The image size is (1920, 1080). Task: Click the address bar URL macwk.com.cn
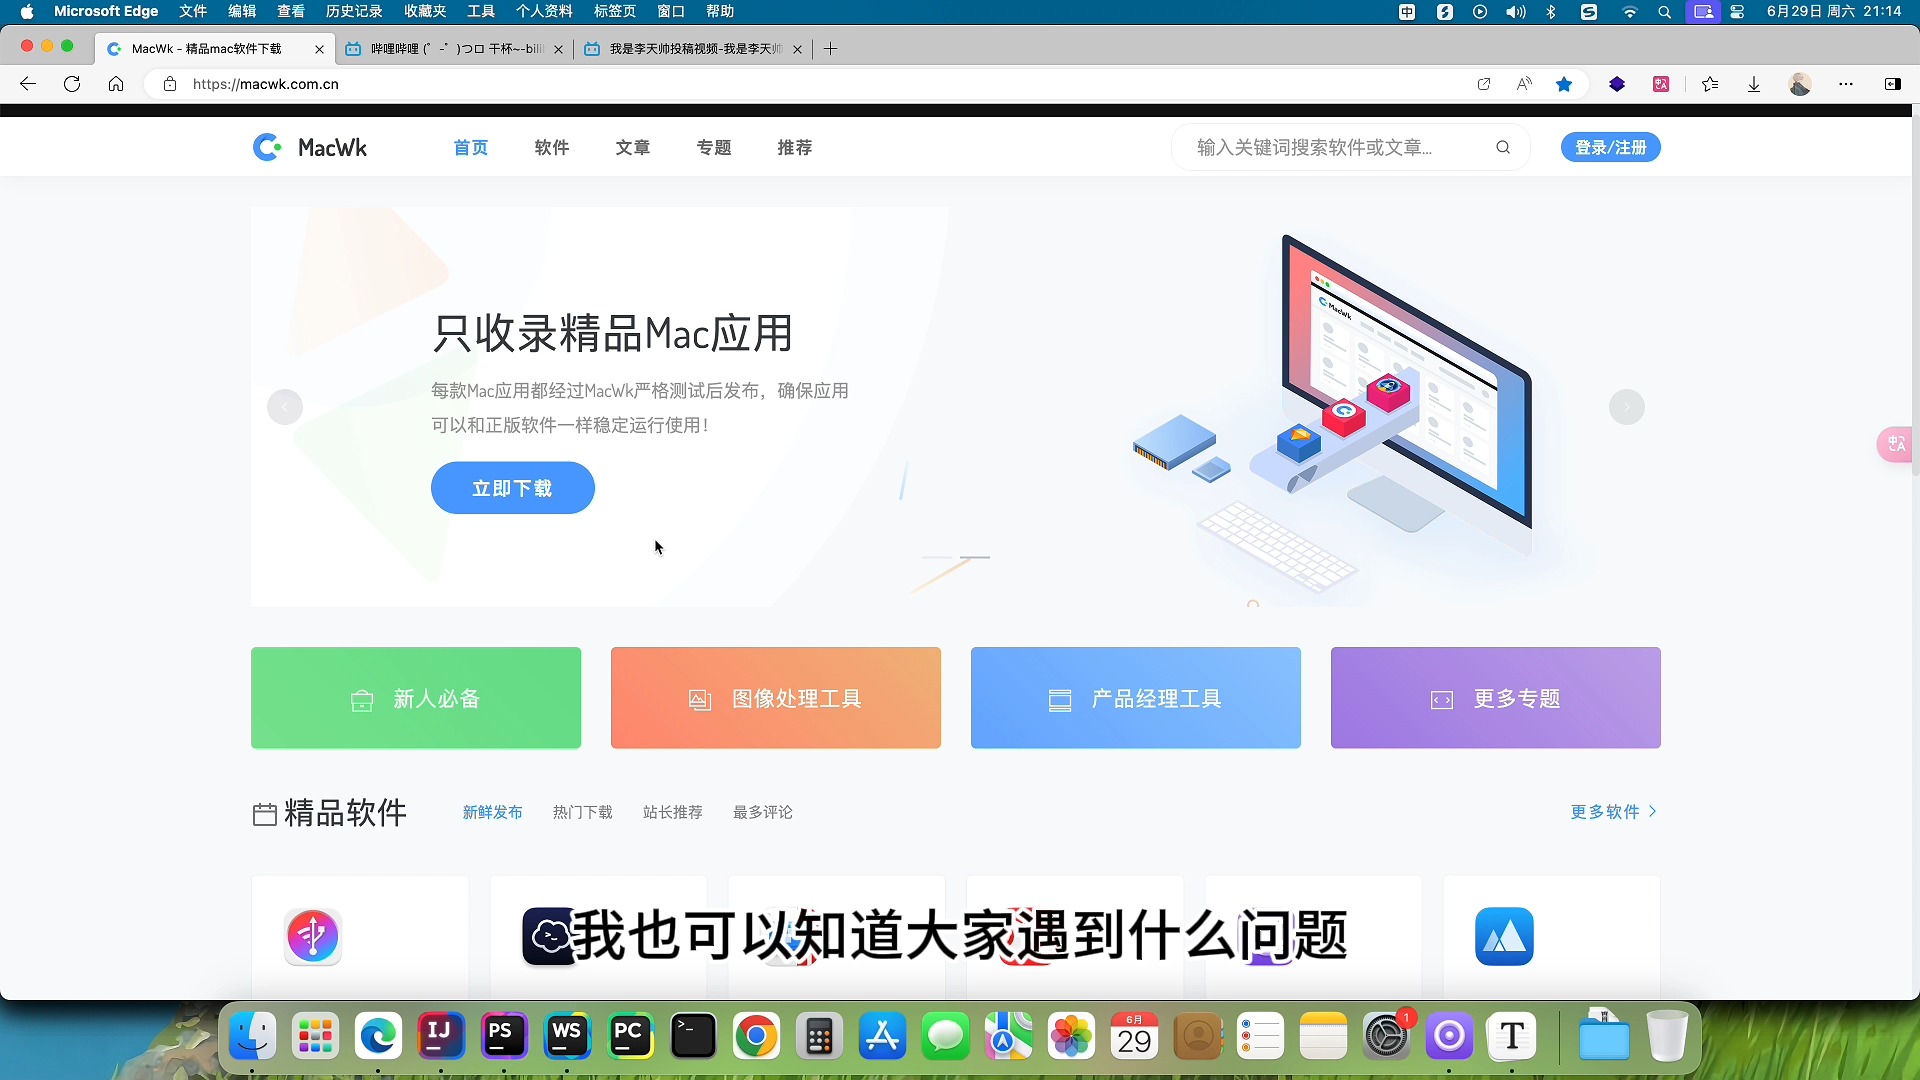(x=266, y=84)
